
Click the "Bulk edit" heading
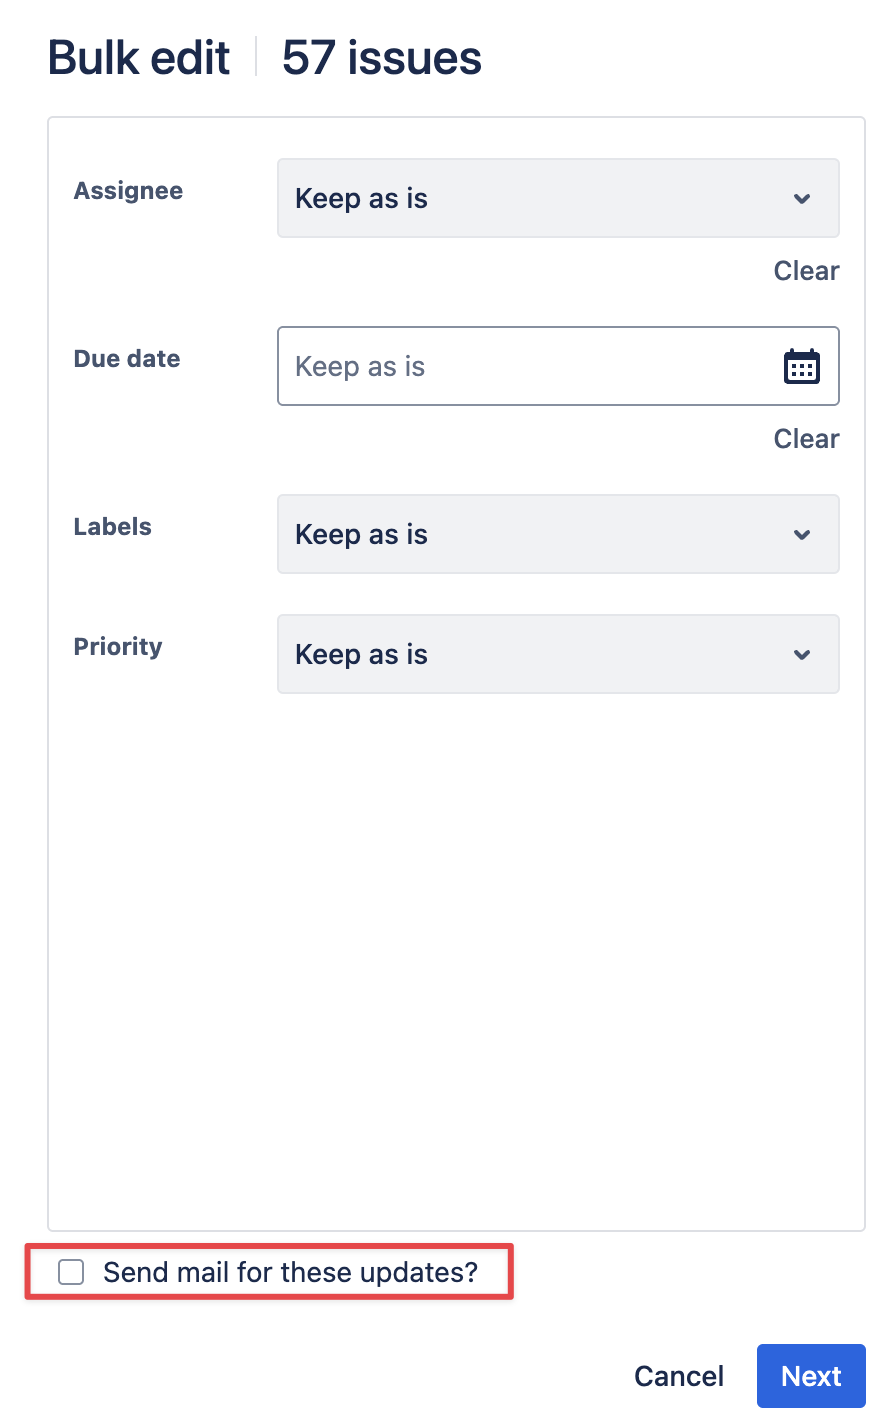point(139,58)
